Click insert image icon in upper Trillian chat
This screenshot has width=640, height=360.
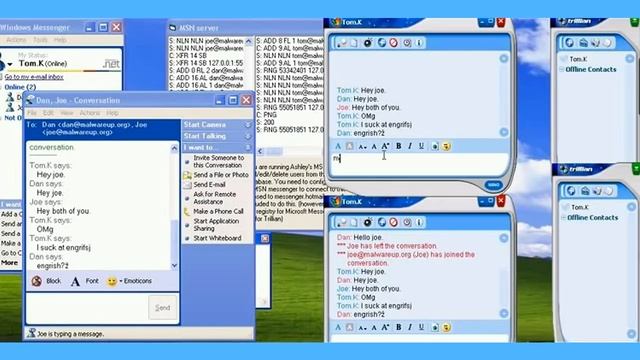coord(435,146)
